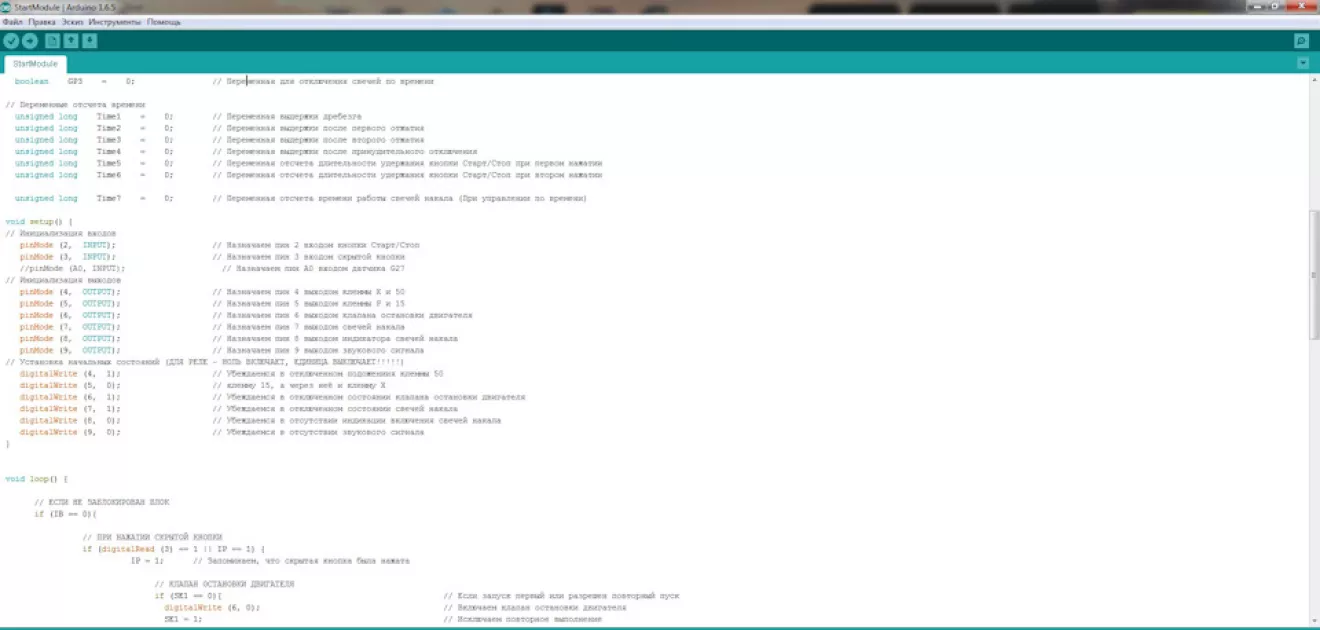Click the editor scrollbar up arrow
This screenshot has width=1320, height=630.
(1314, 80)
